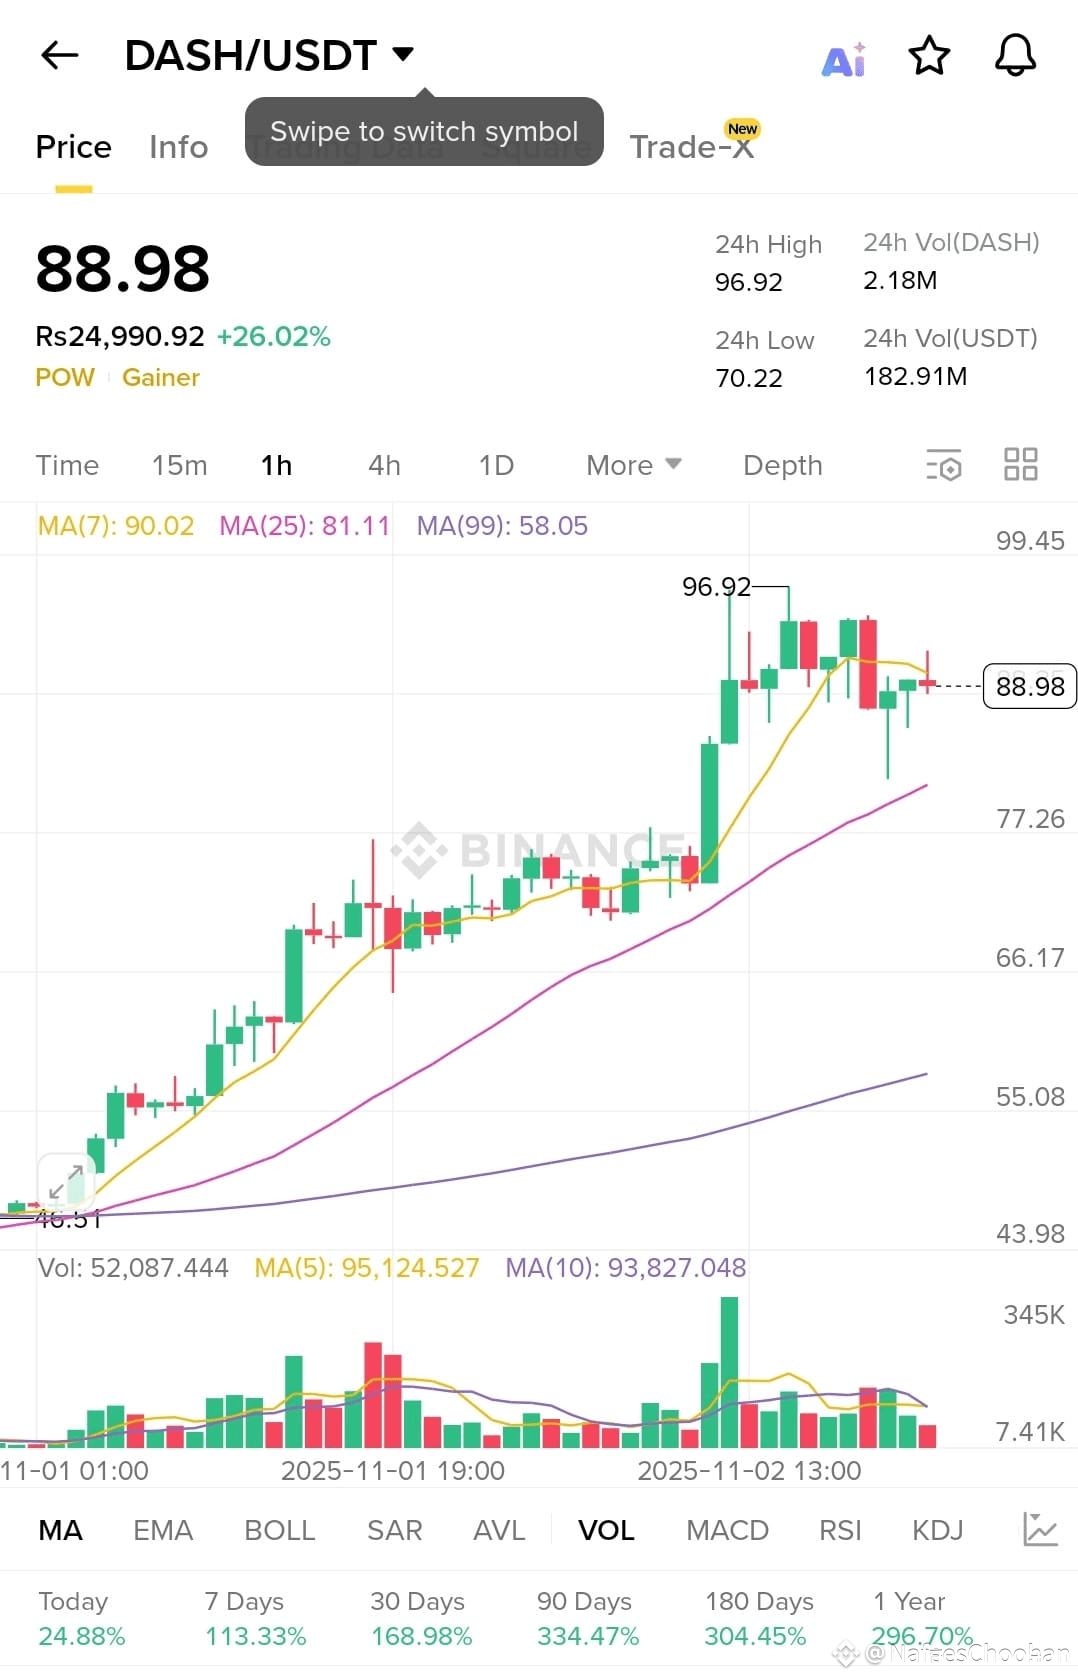Select the MACD sub-indicator
1078x1679 pixels.
point(728,1530)
